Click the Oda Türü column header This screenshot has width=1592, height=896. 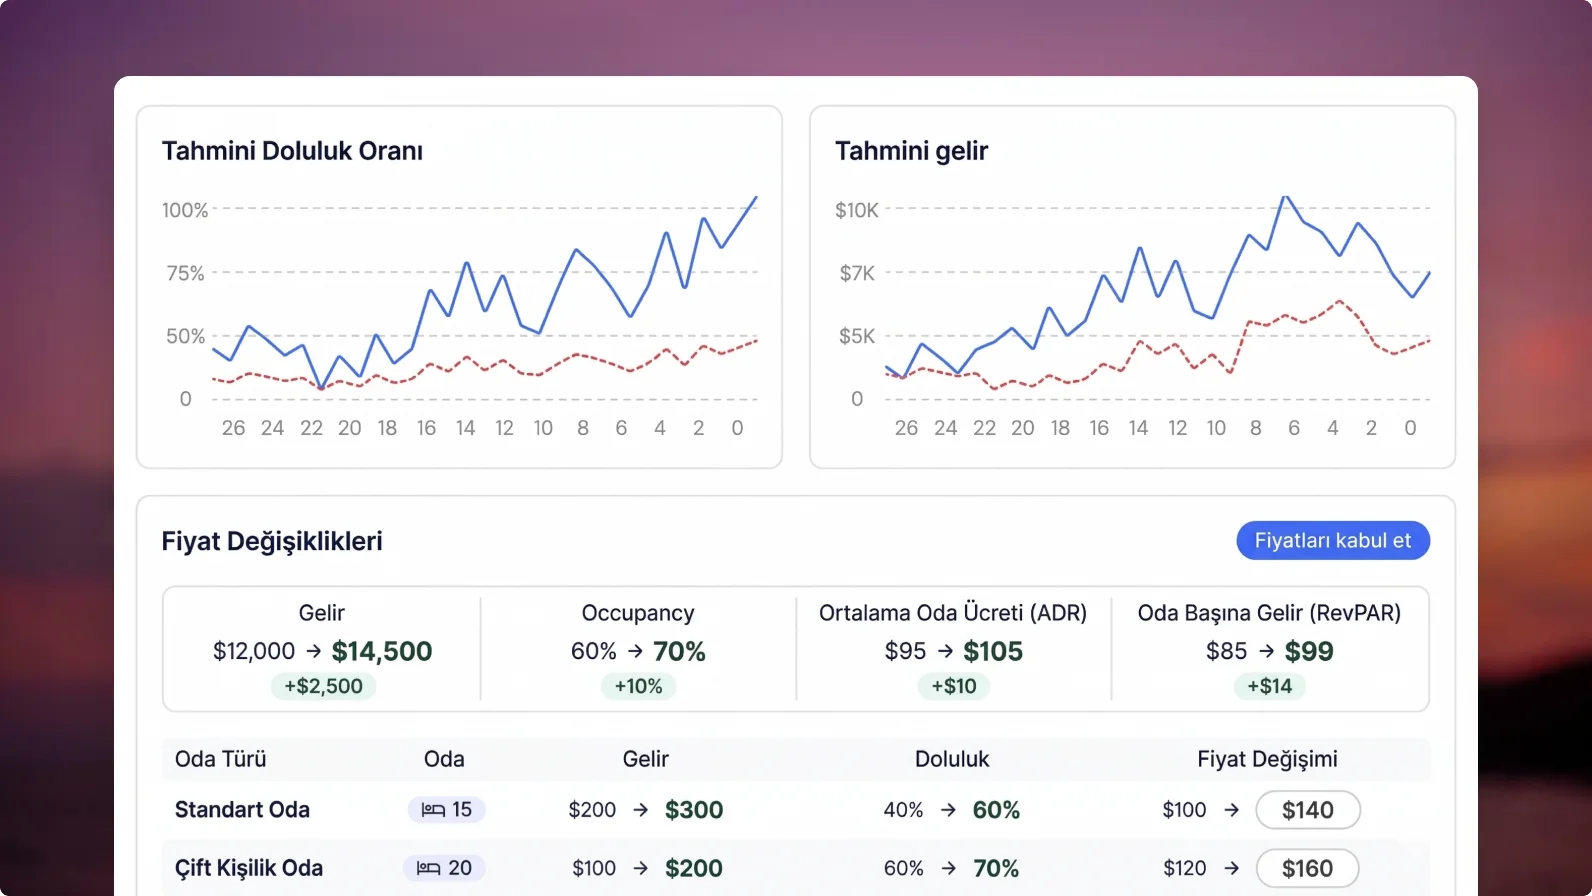[x=220, y=759]
